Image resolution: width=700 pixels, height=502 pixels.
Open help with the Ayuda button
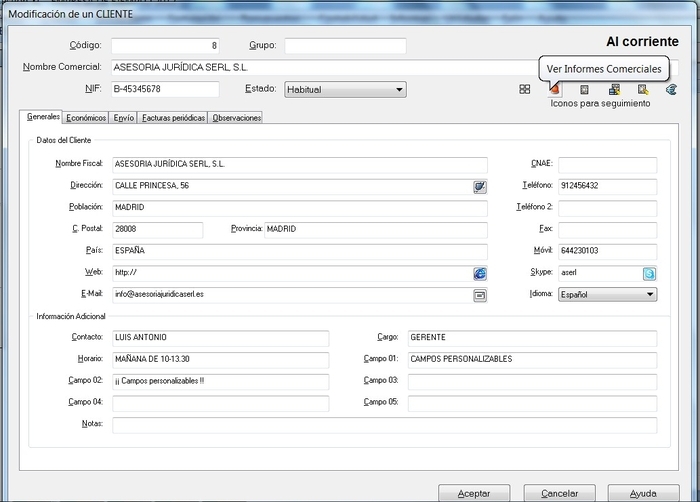click(643, 493)
